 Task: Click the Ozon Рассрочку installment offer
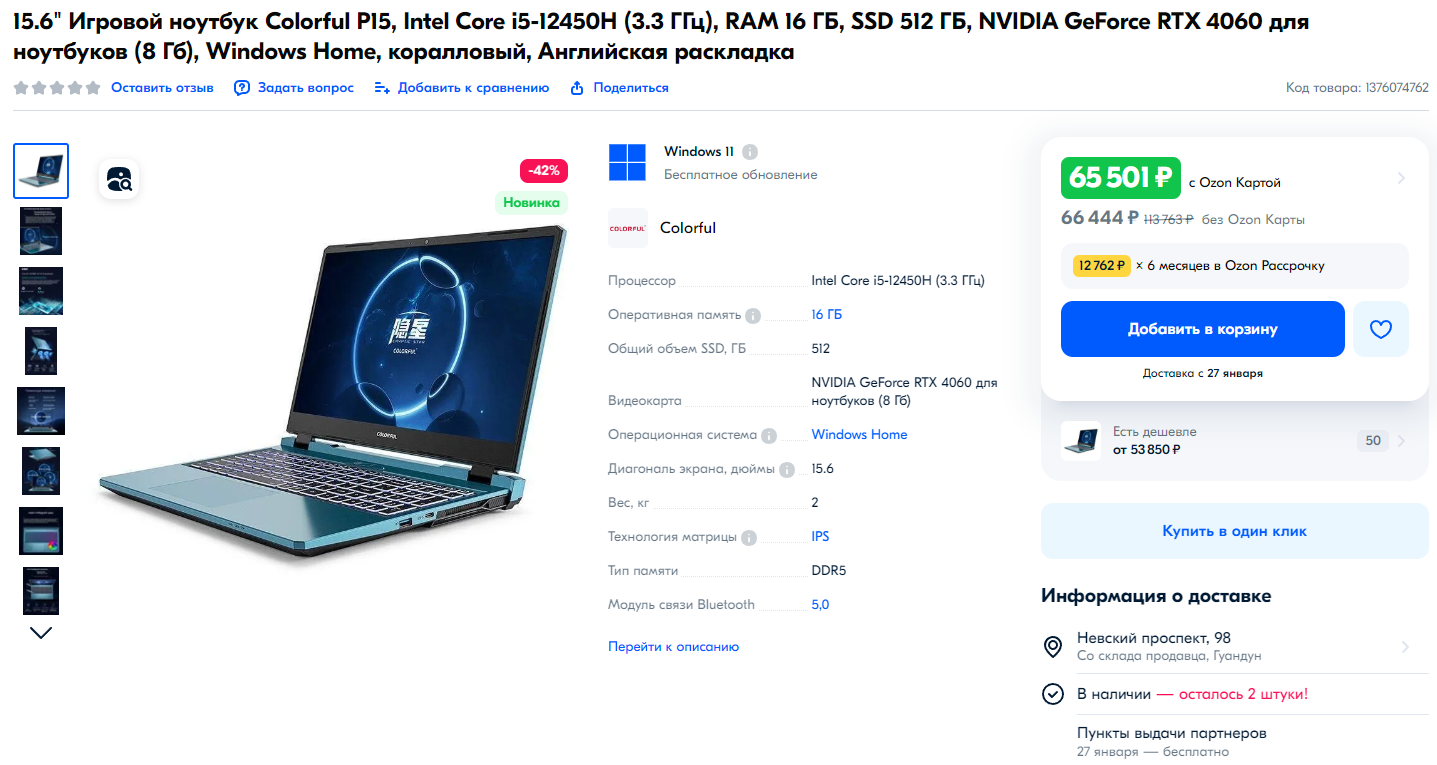(1235, 266)
